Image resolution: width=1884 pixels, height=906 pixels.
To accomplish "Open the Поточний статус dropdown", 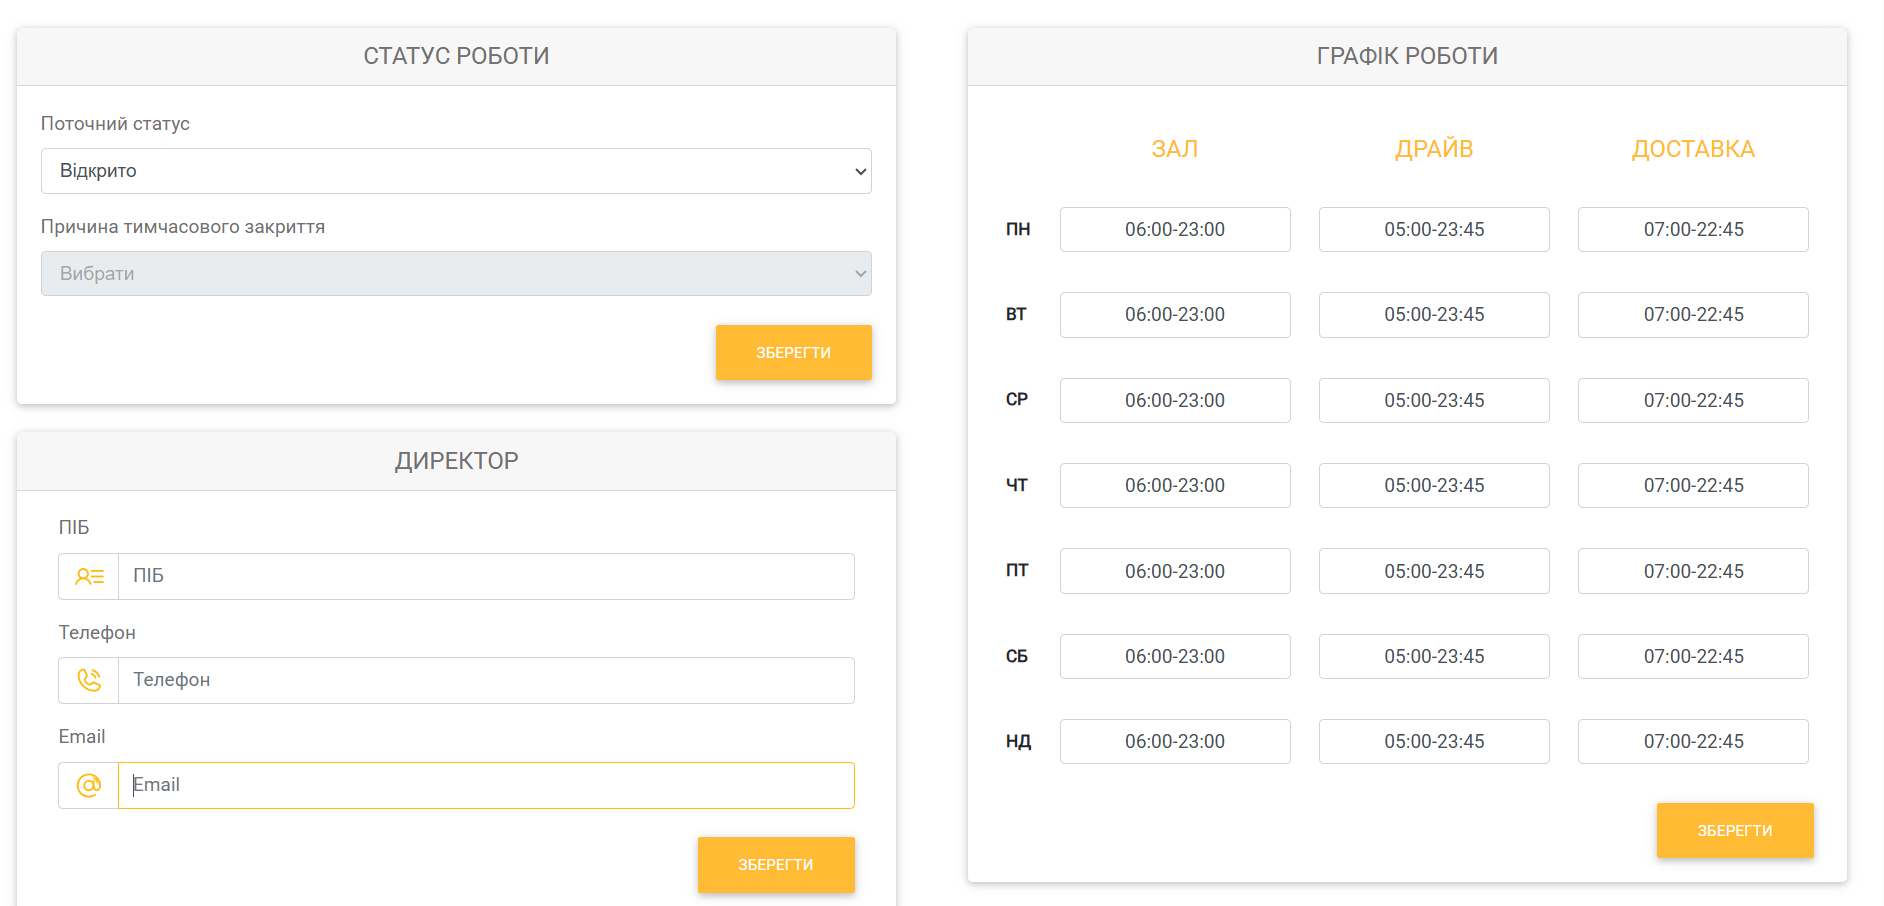I will pyautogui.click(x=456, y=171).
